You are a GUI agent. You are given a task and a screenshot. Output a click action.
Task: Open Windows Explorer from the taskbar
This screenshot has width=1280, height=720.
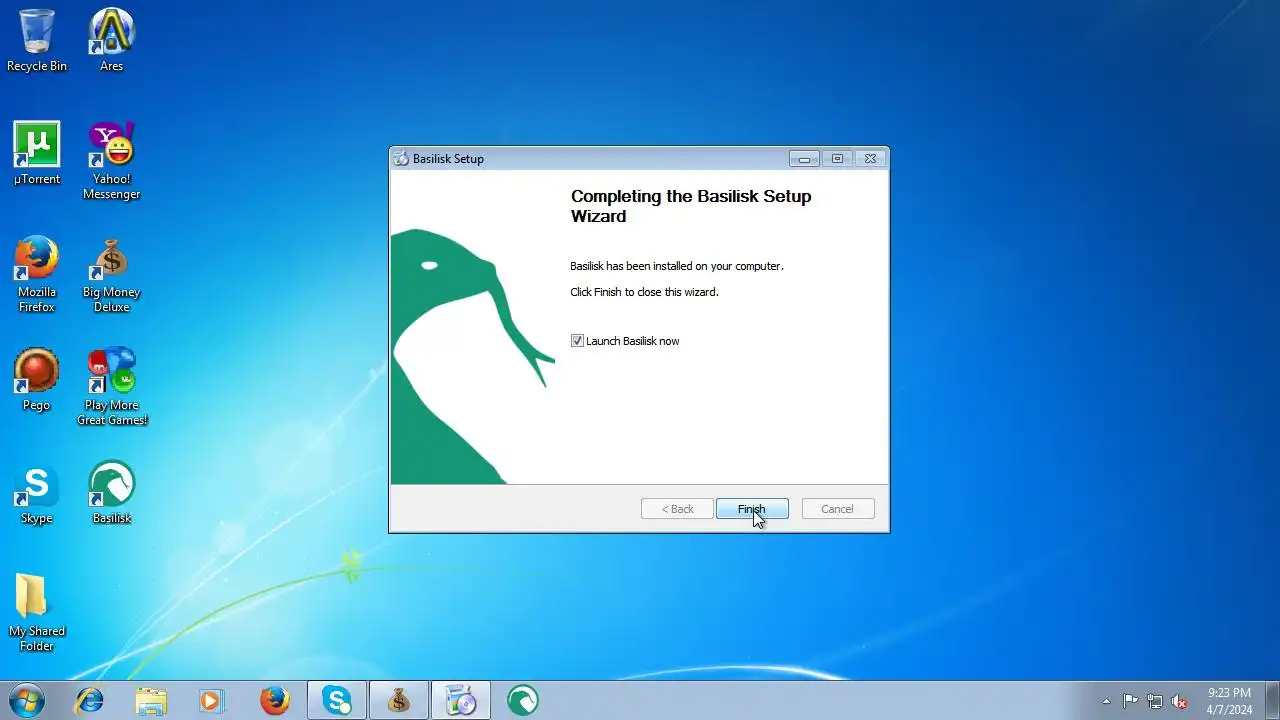(x=151, y=701)
